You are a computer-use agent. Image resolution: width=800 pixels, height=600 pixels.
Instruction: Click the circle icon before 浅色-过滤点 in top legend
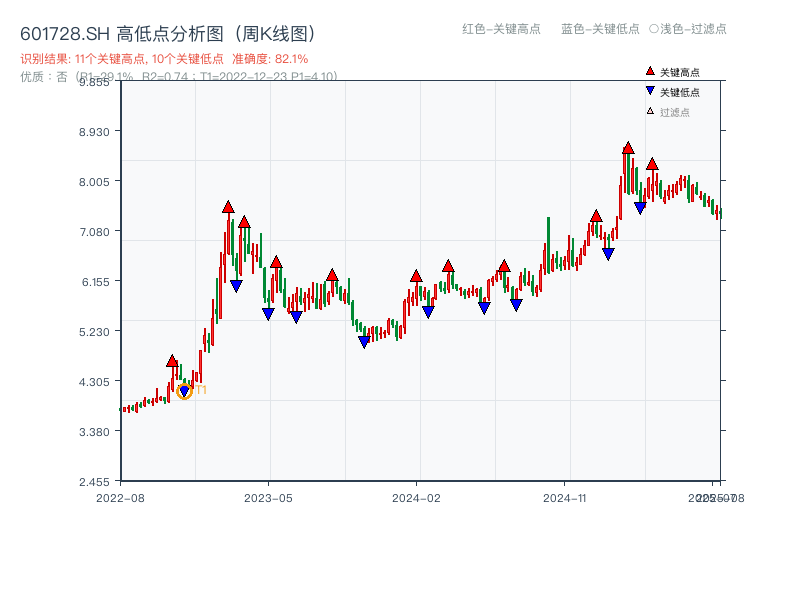coord(655,30)
